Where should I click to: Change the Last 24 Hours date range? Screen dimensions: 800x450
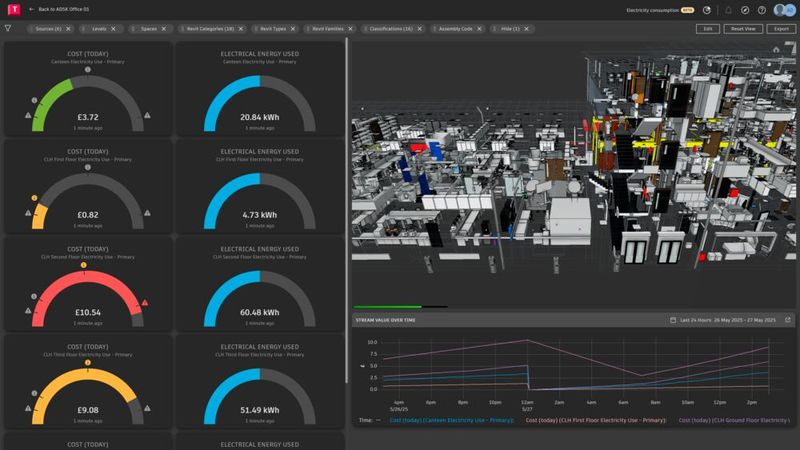pyautogui.click(x=728, y=320)
